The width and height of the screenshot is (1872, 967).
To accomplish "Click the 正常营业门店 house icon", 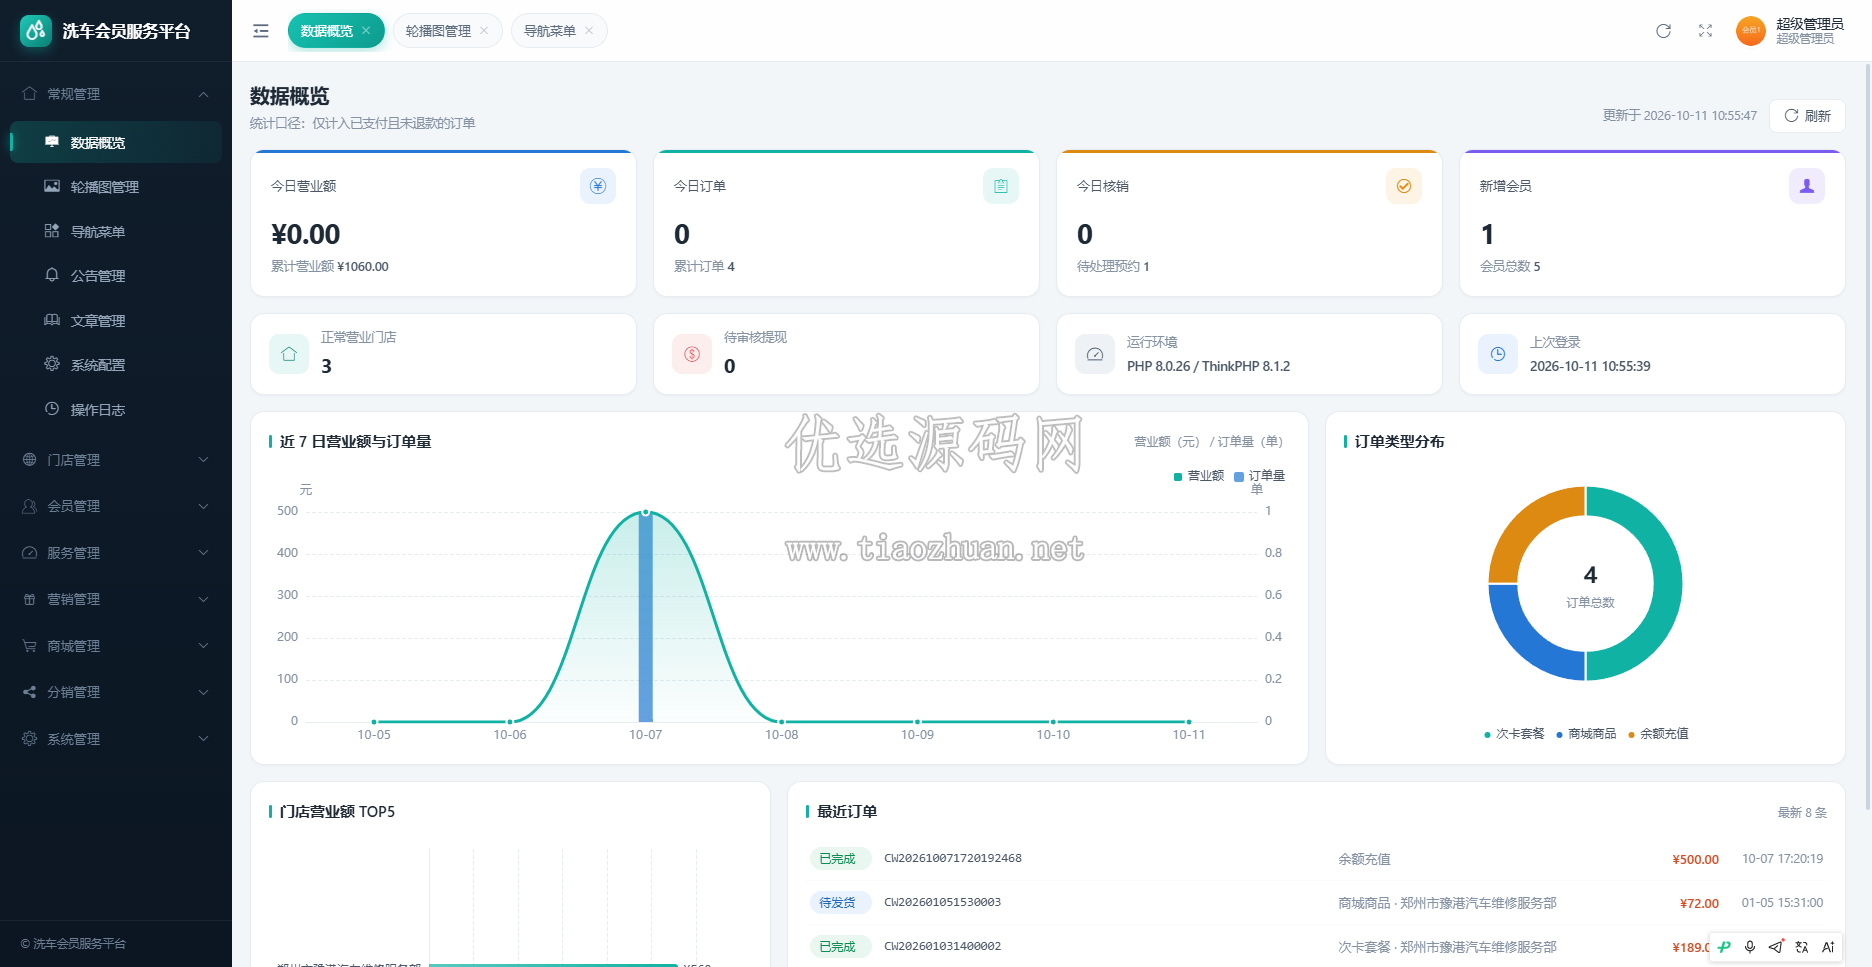I will [x=289, y=354].
